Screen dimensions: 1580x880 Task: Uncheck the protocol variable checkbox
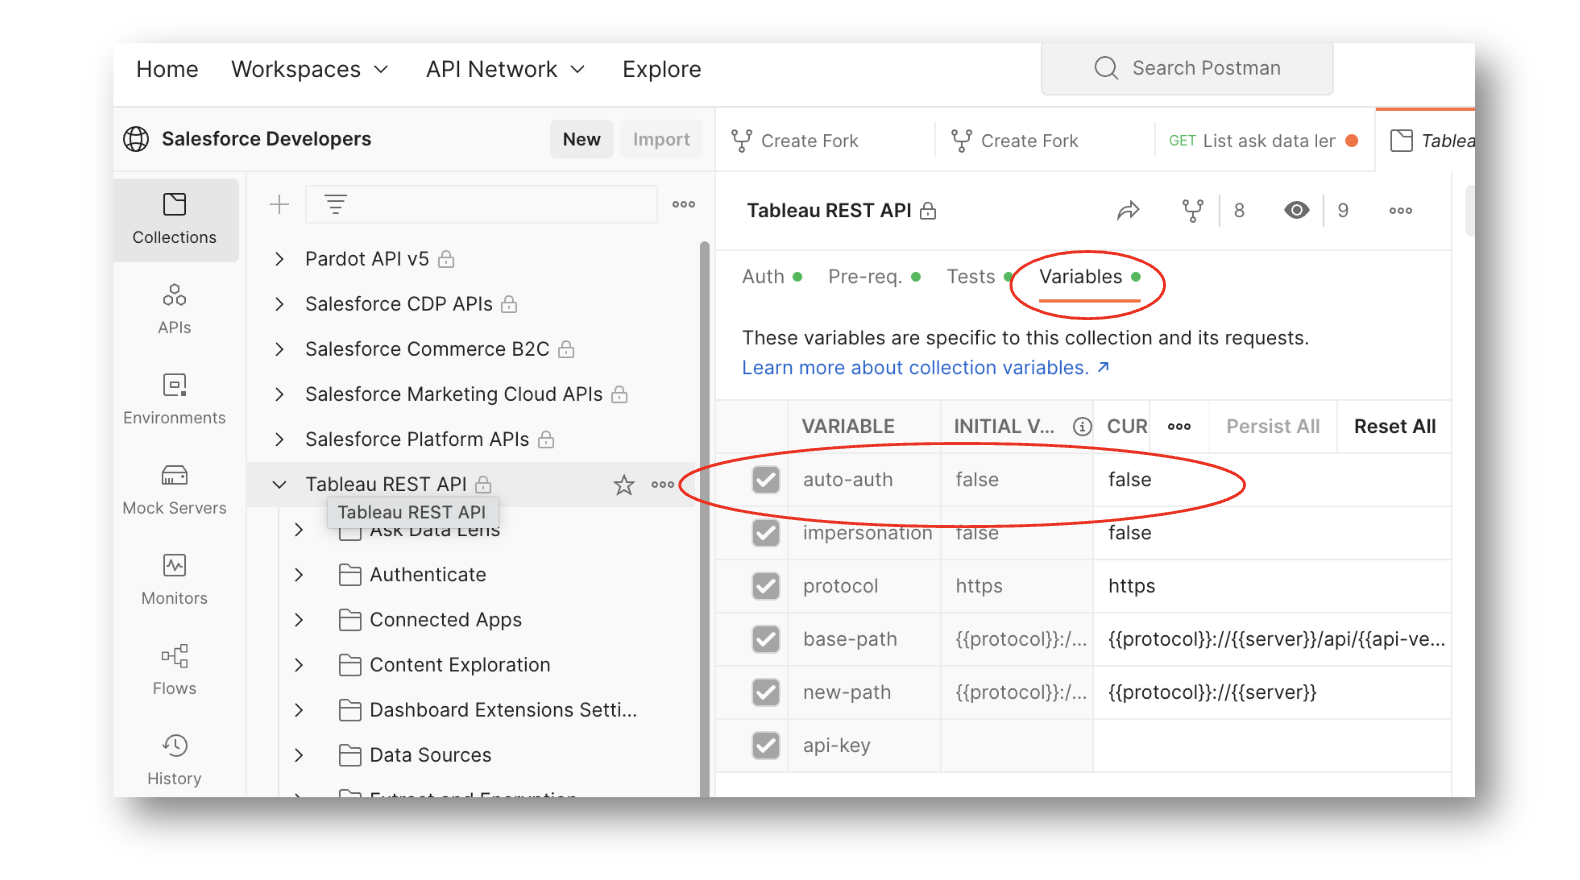(x=766, y=586)
